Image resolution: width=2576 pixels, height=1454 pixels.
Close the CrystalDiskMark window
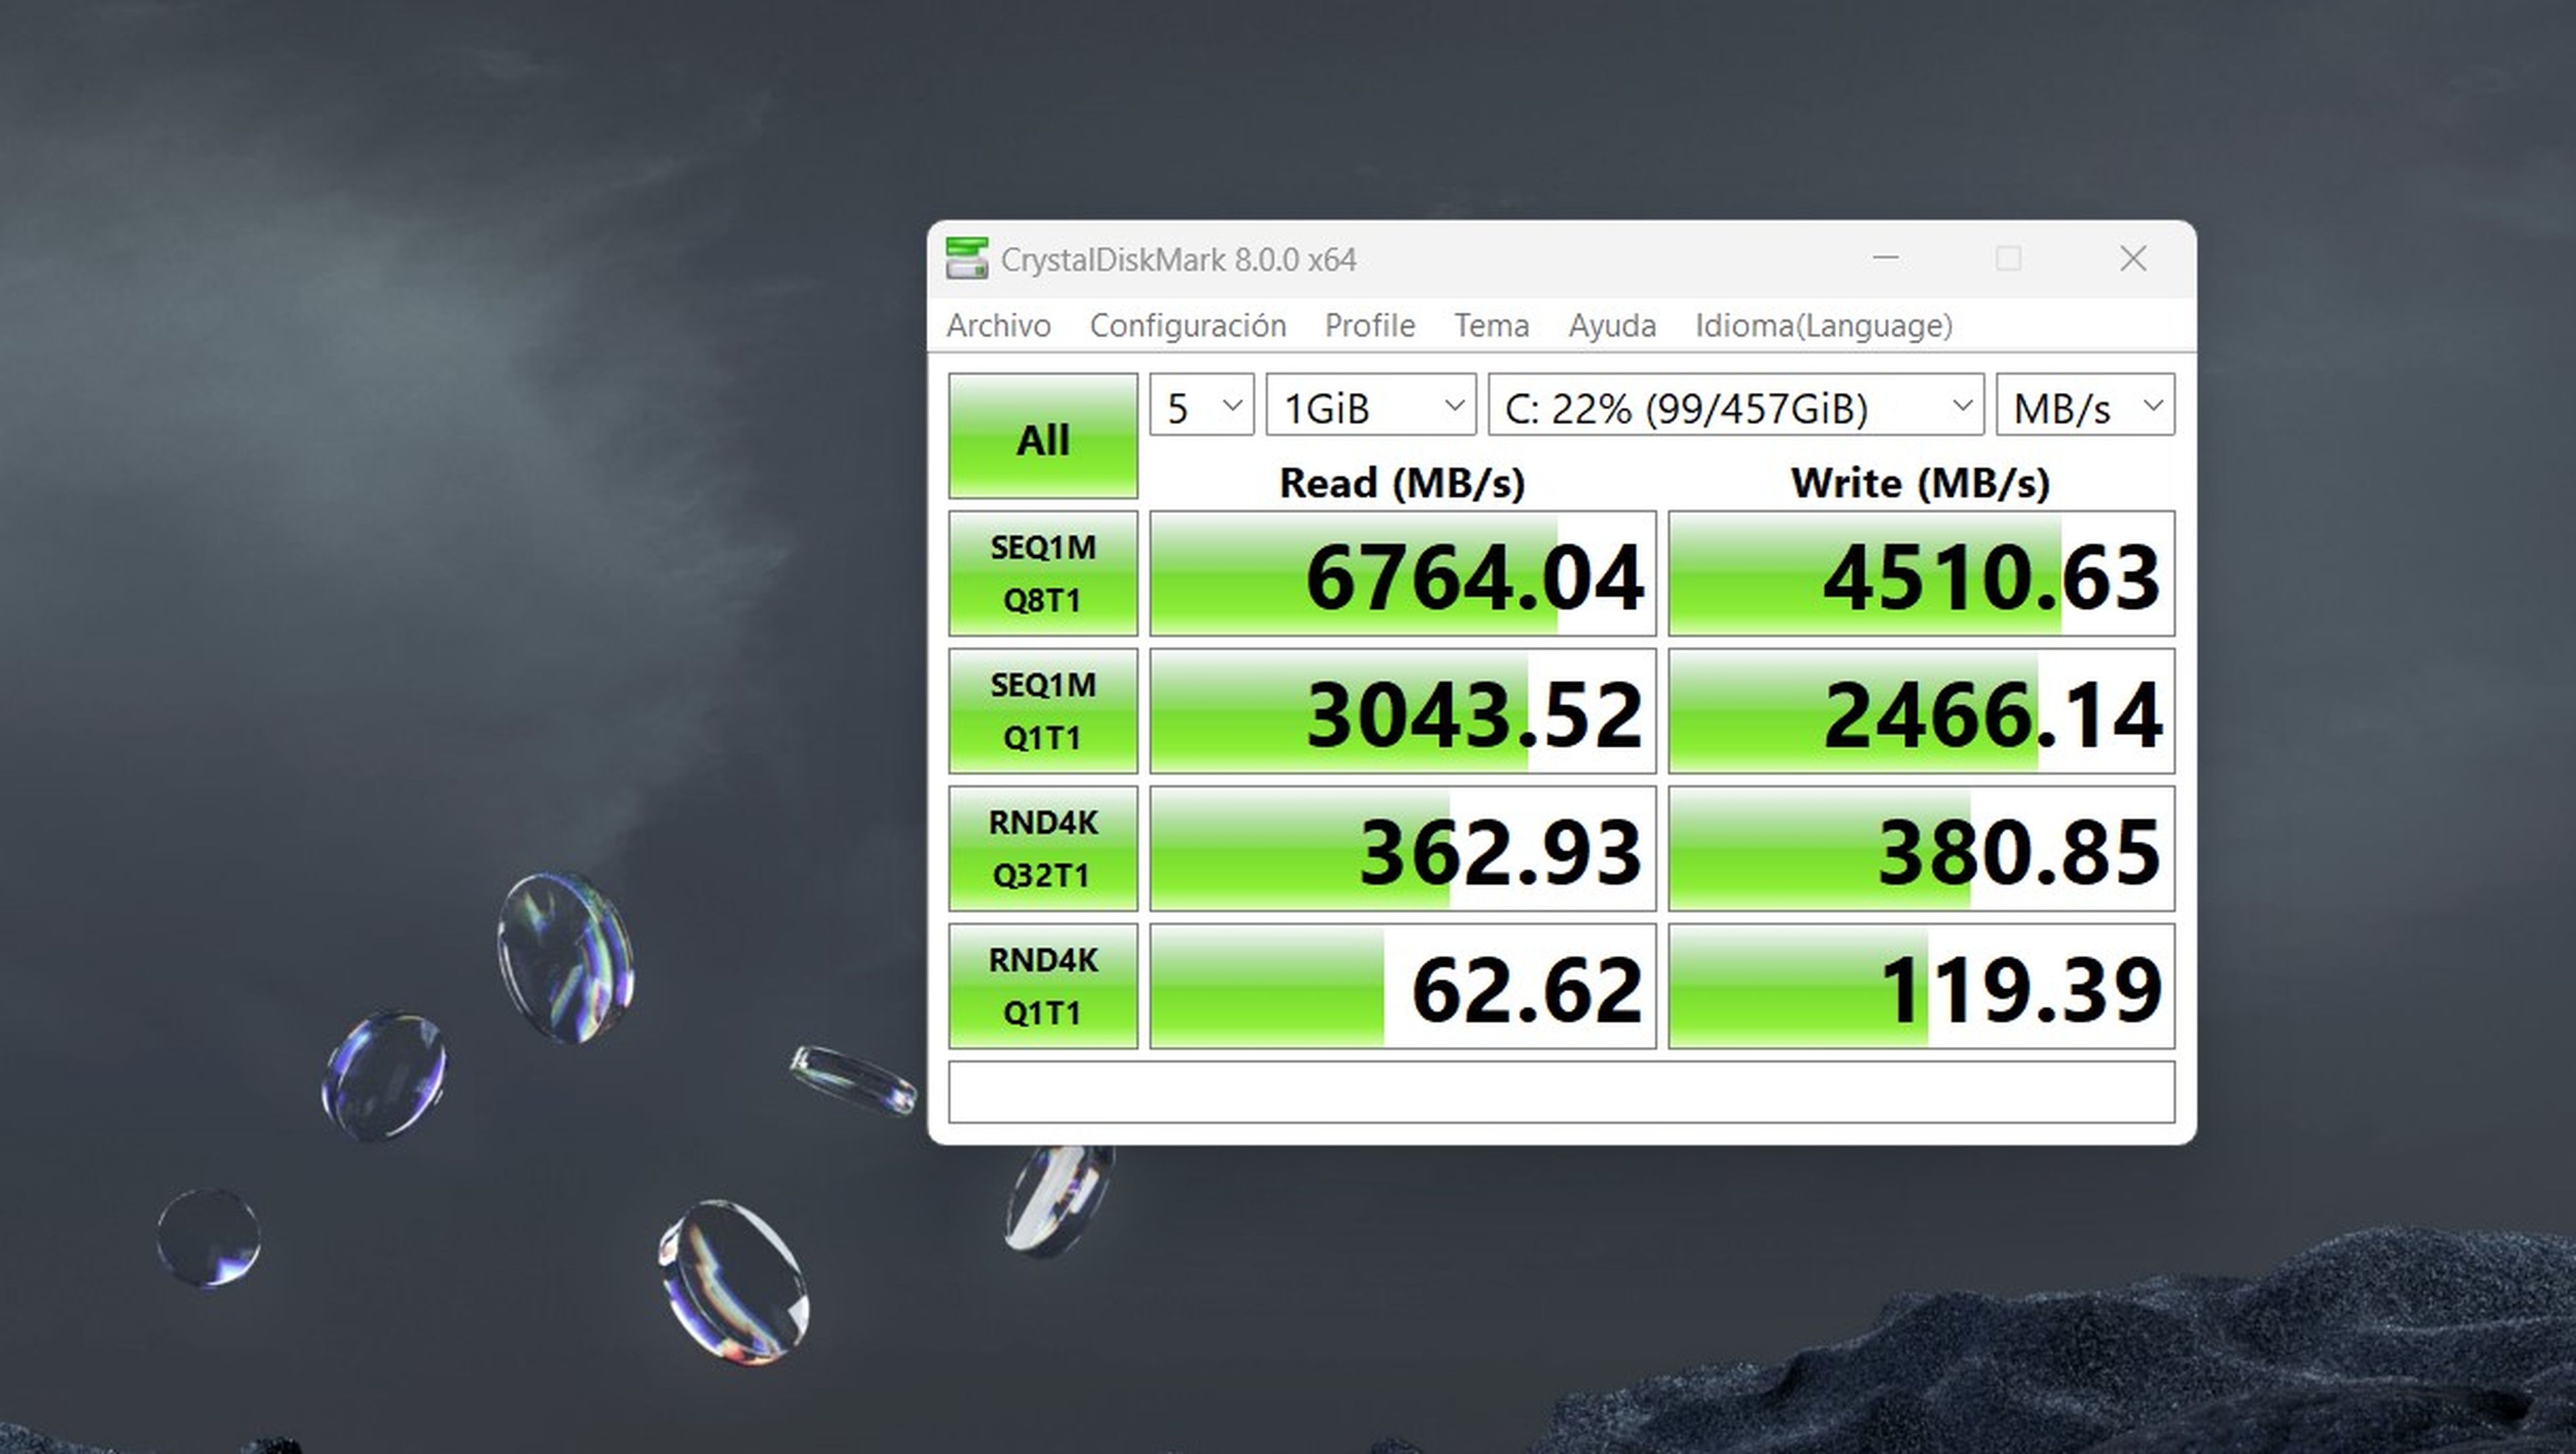(2133, 259)
